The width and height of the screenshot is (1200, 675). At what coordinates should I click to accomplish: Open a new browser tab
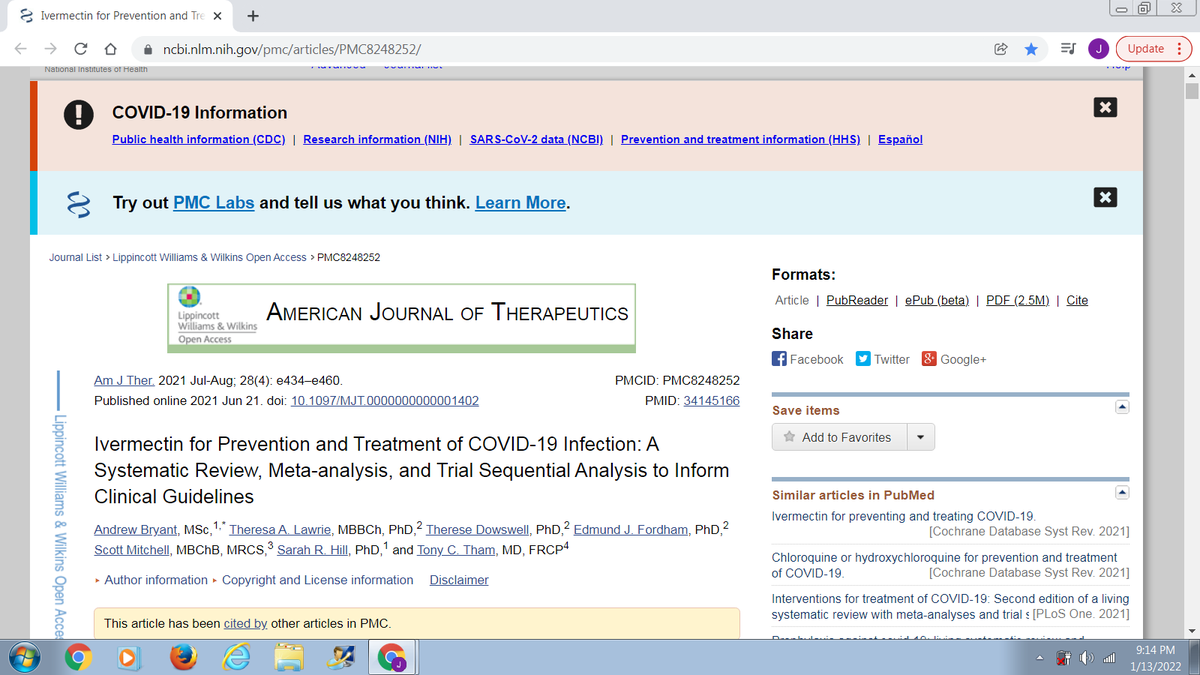253,16
